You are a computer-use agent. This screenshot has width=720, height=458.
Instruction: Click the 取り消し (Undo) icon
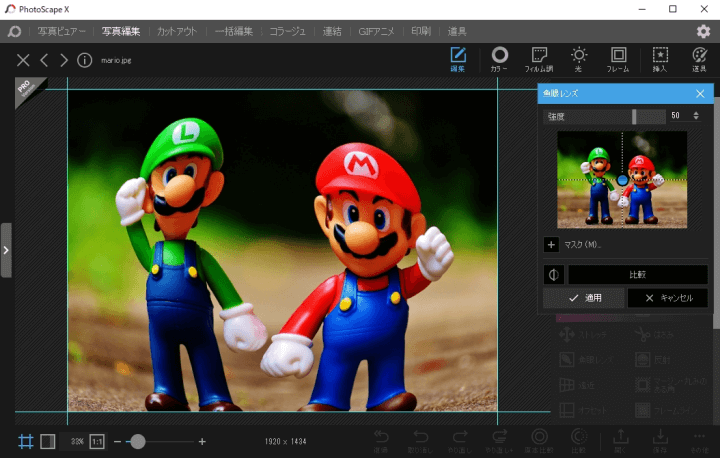click(x=420, y=441)
